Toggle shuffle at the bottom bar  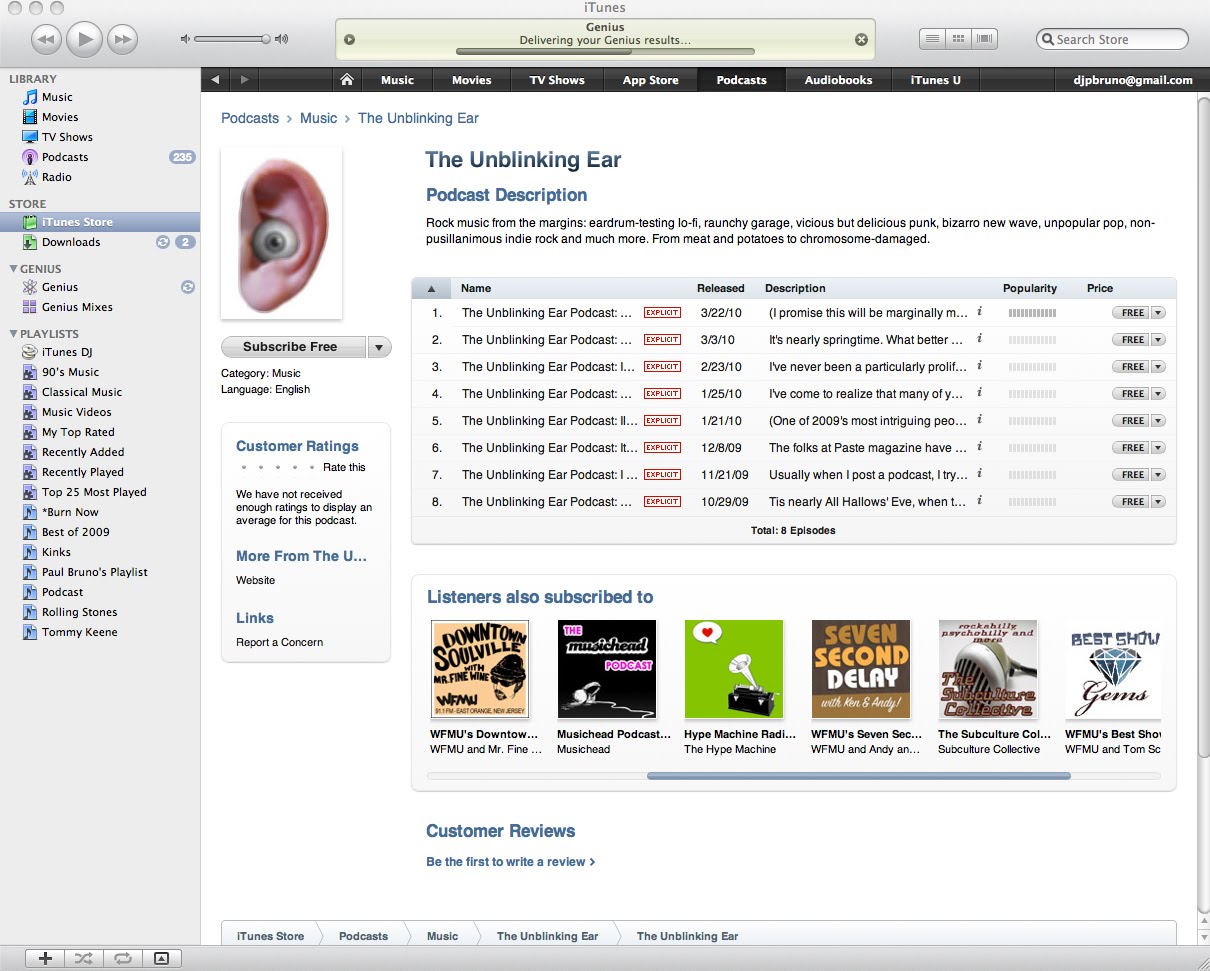point(84,958)
